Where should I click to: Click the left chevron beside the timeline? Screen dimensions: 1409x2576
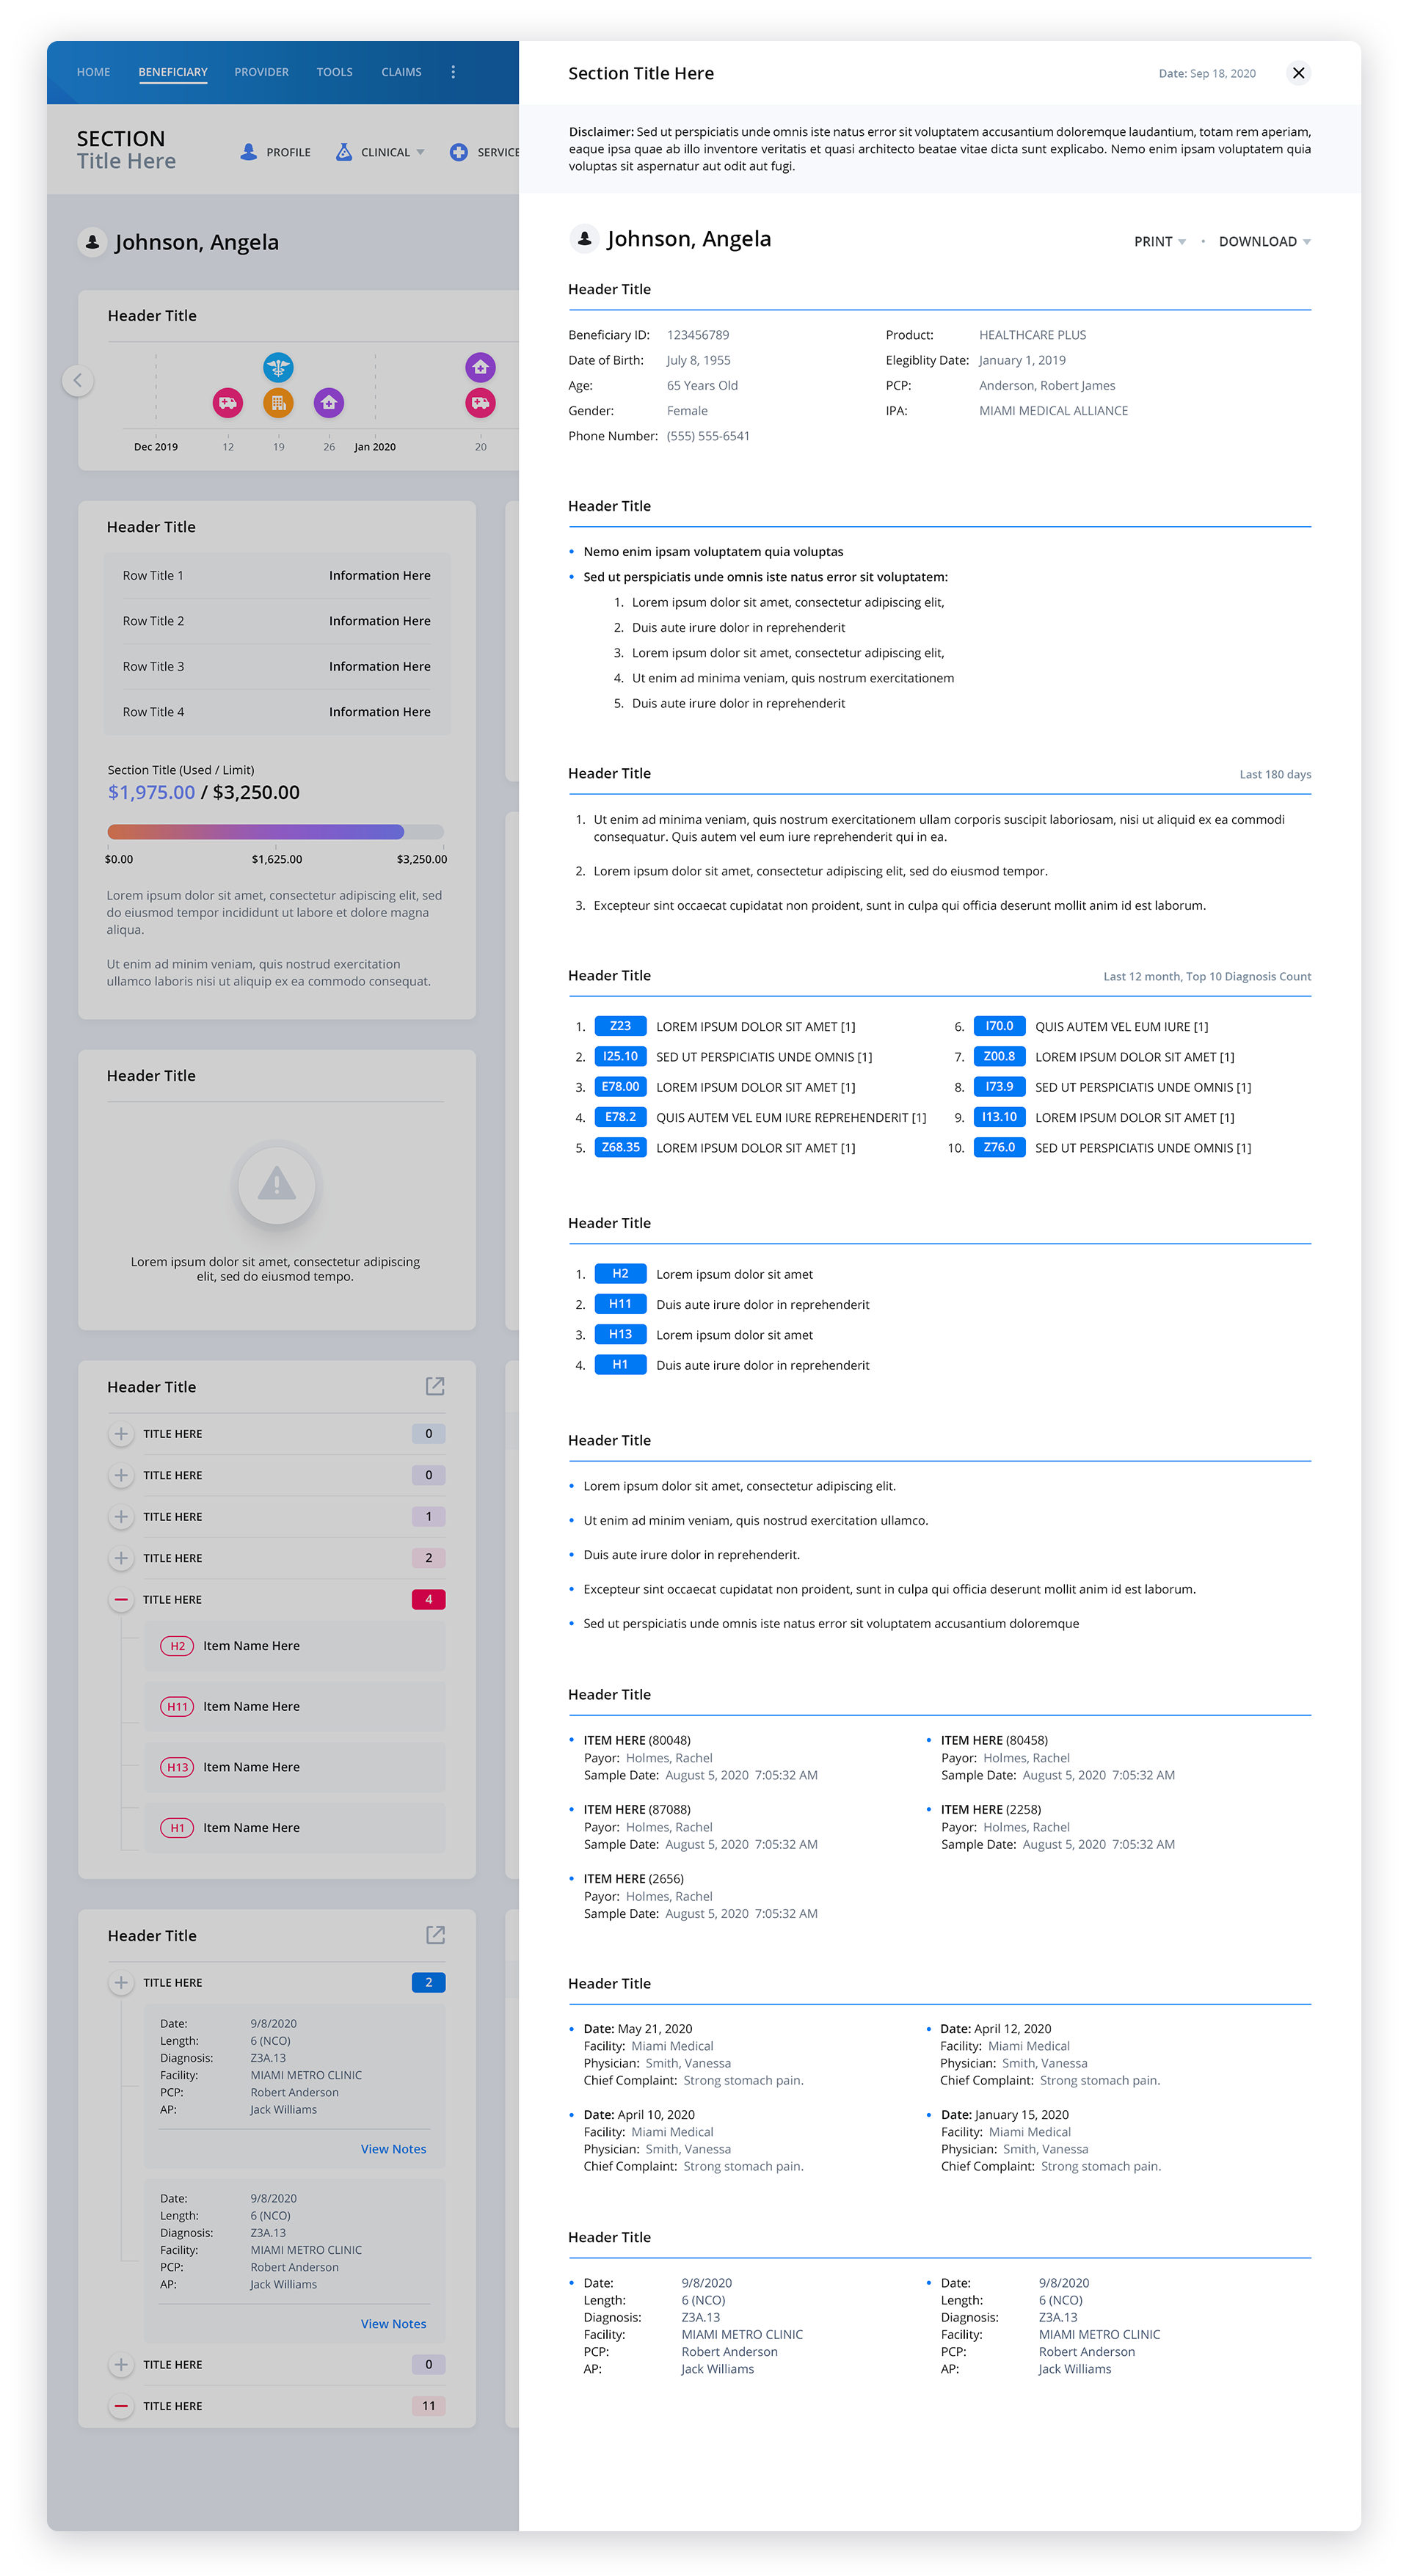tap(79, 380)
